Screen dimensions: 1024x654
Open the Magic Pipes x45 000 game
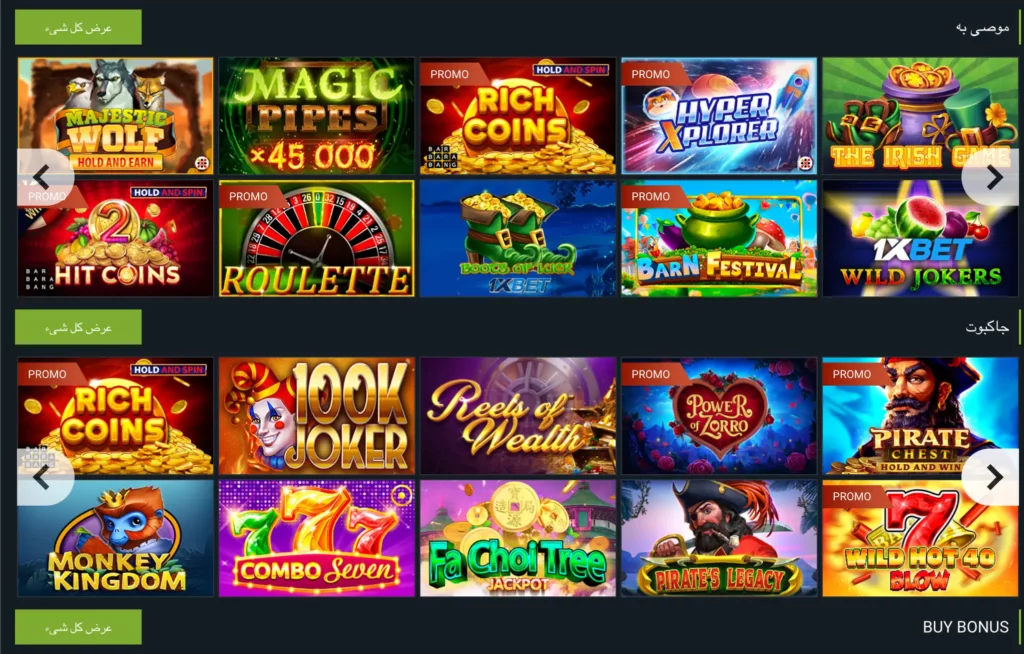[x=317, y=116]
